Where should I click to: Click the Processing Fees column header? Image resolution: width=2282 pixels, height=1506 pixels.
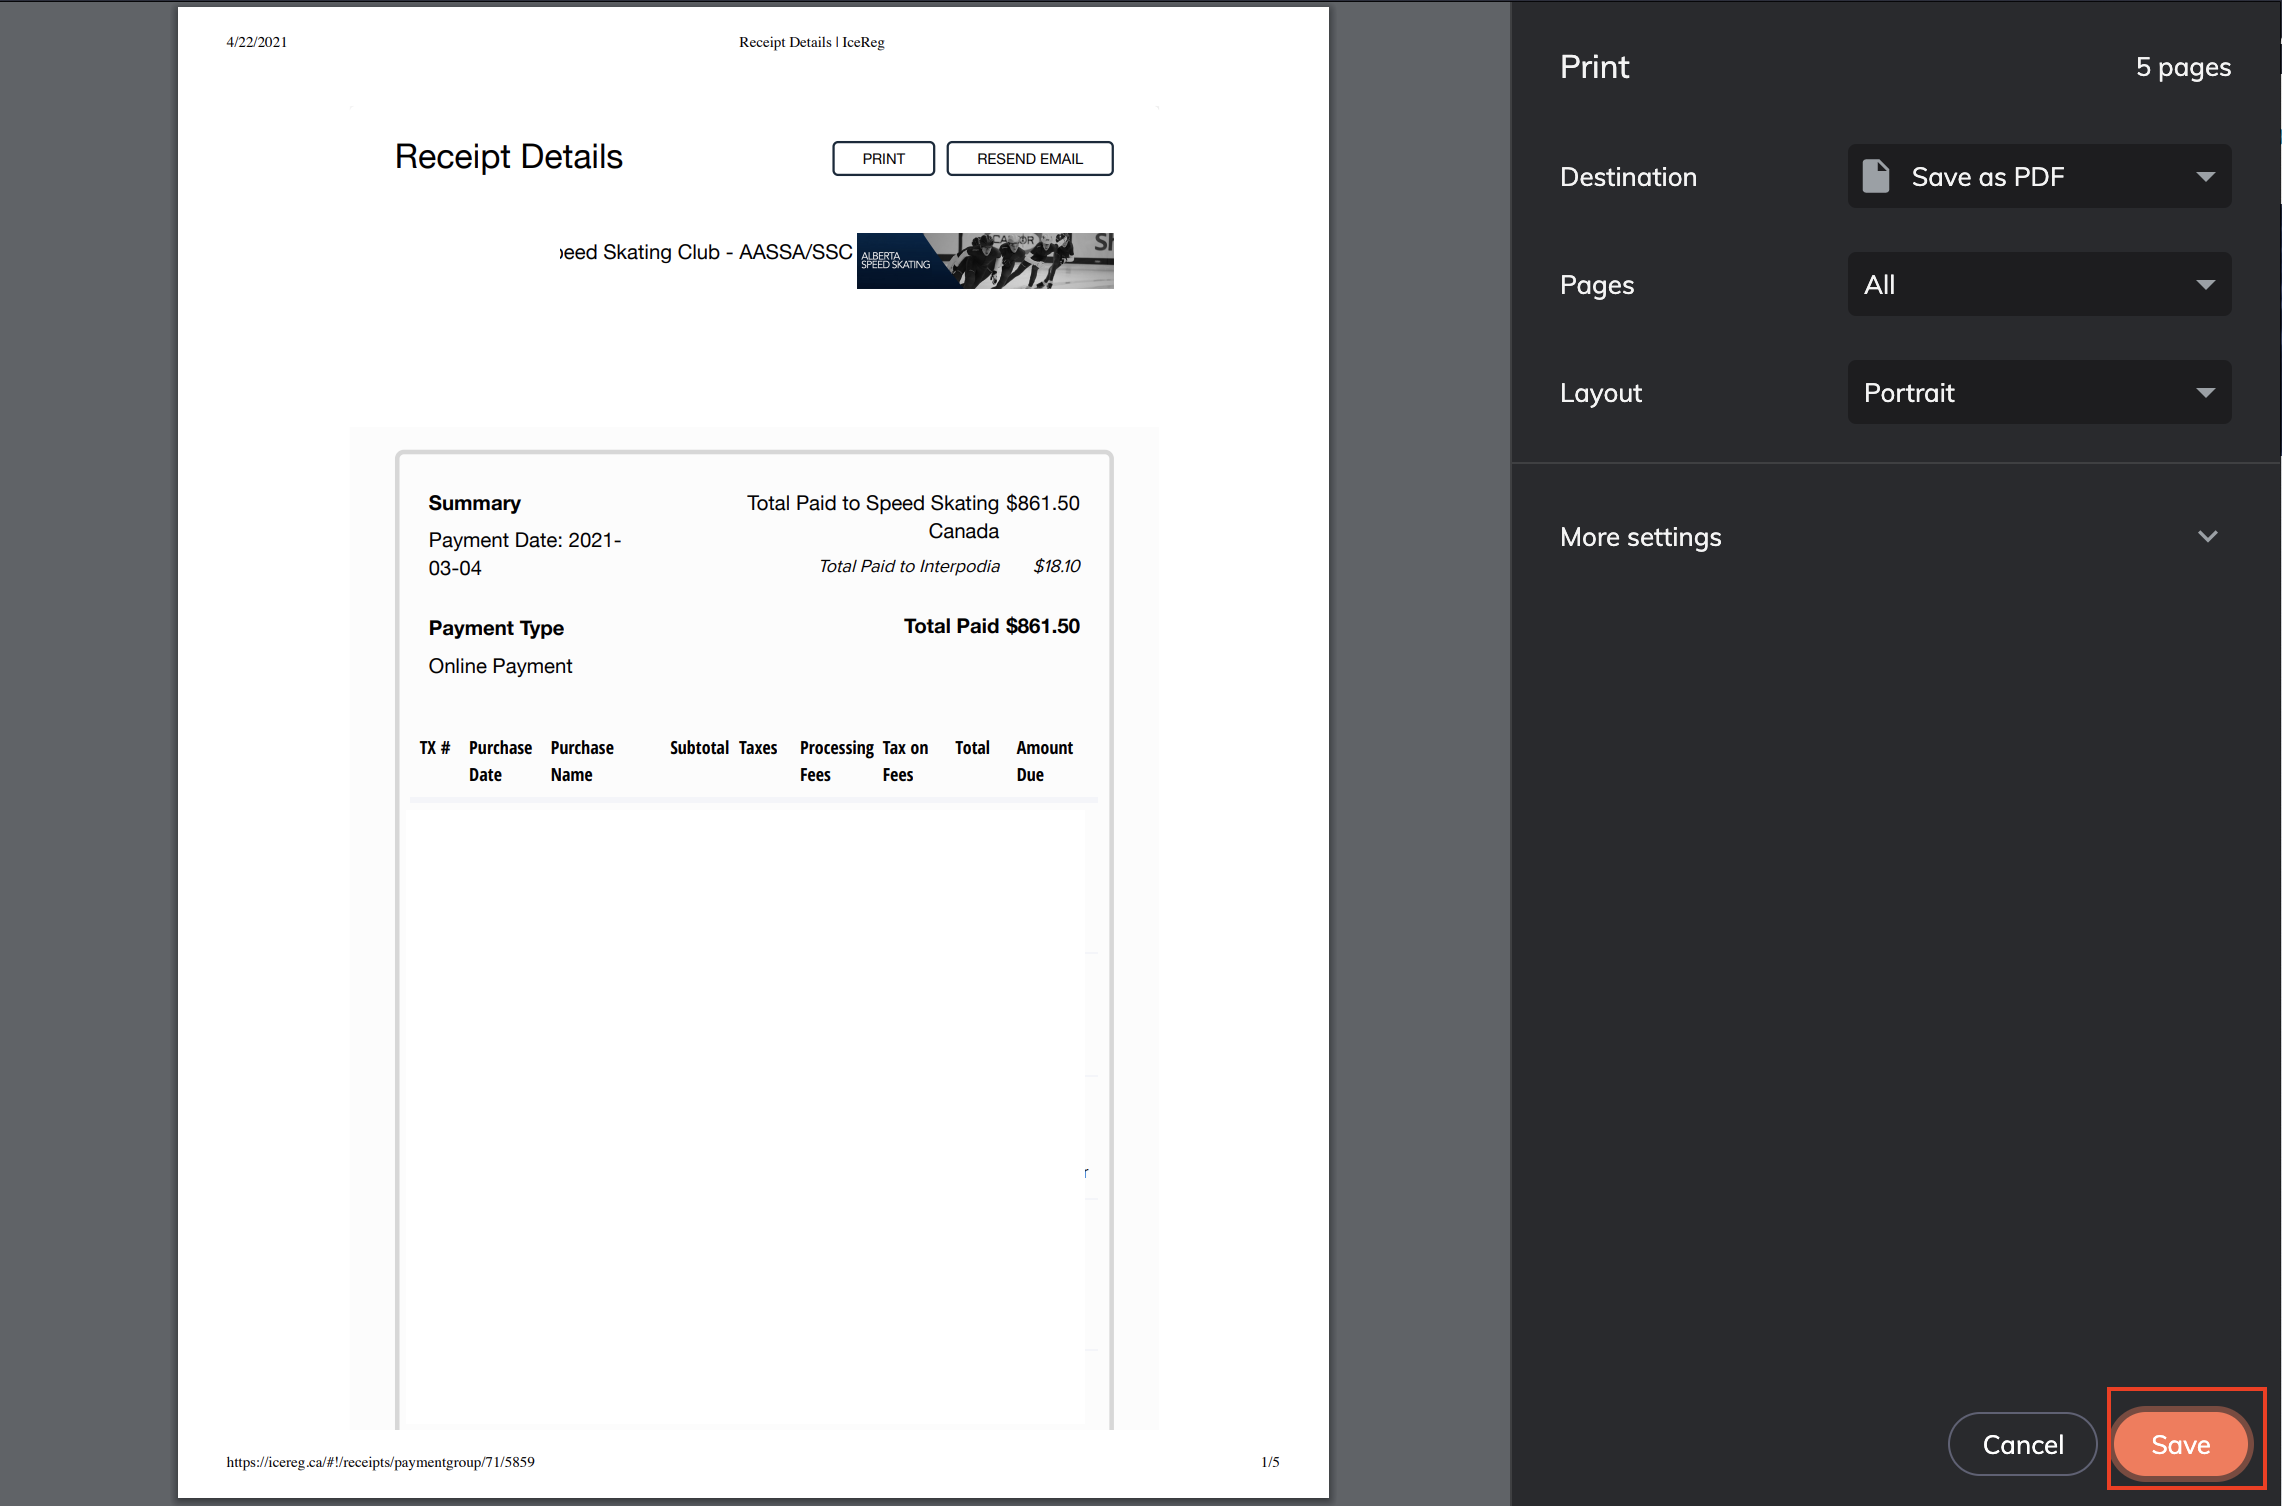(x=836, y=761)
